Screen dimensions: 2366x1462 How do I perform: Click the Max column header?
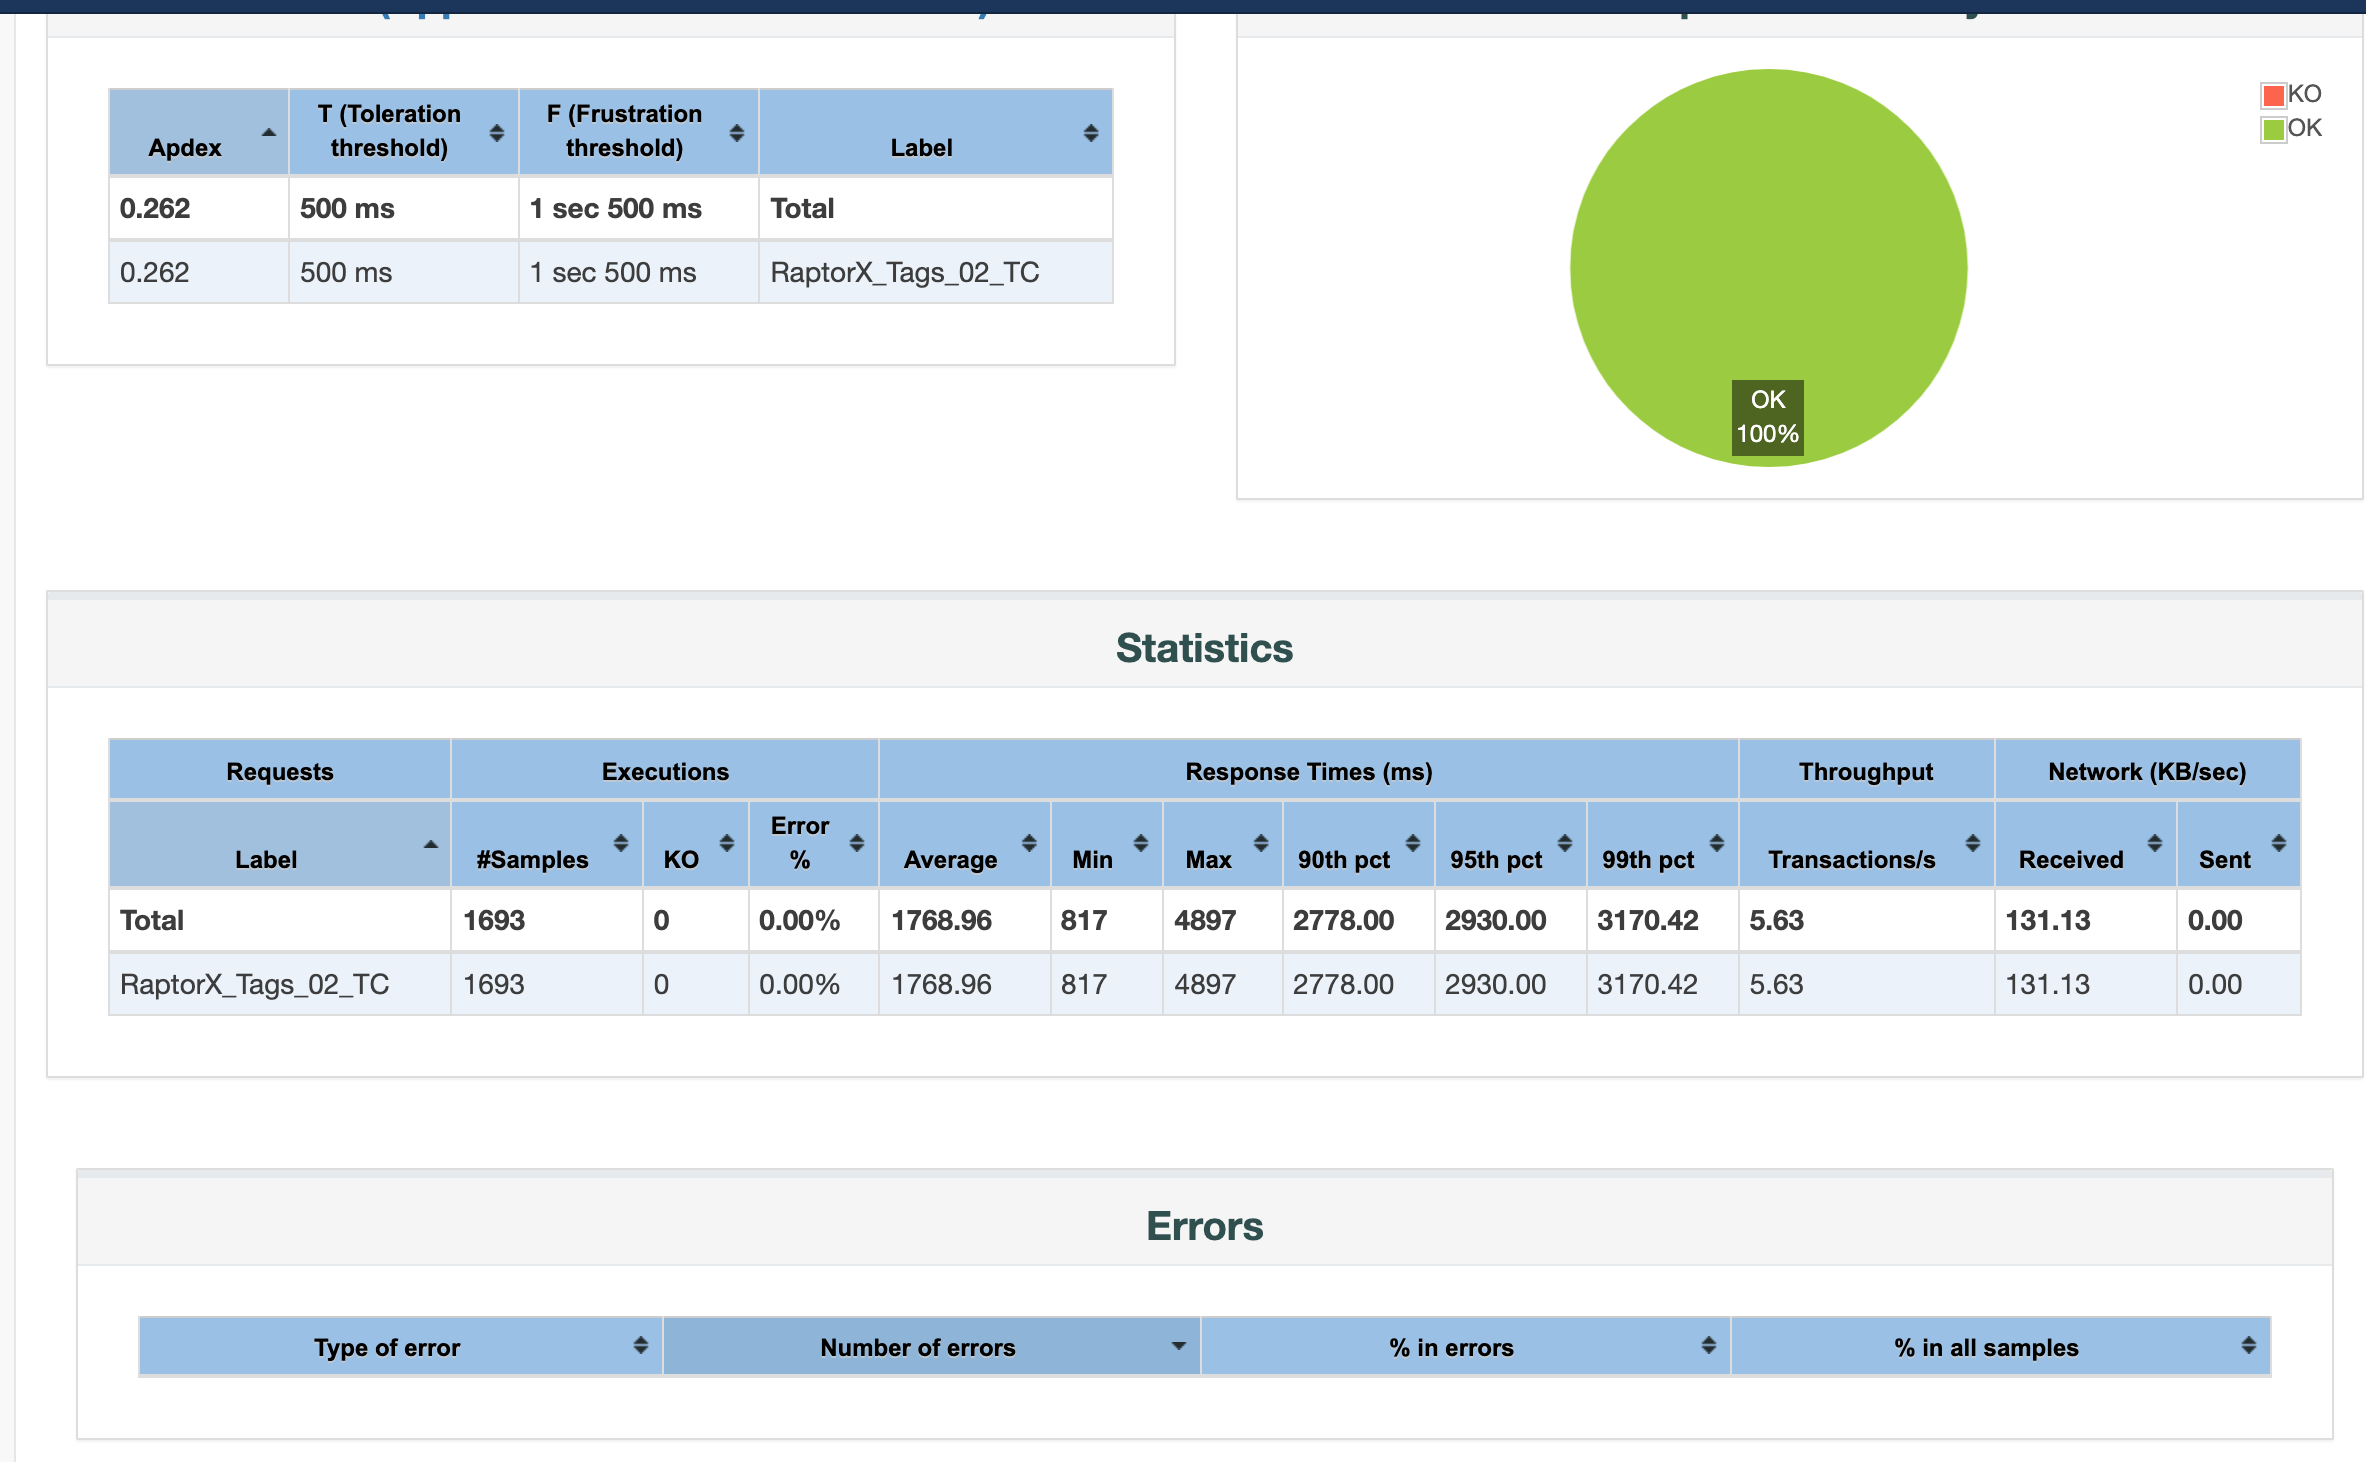(x=1208, y=859)
